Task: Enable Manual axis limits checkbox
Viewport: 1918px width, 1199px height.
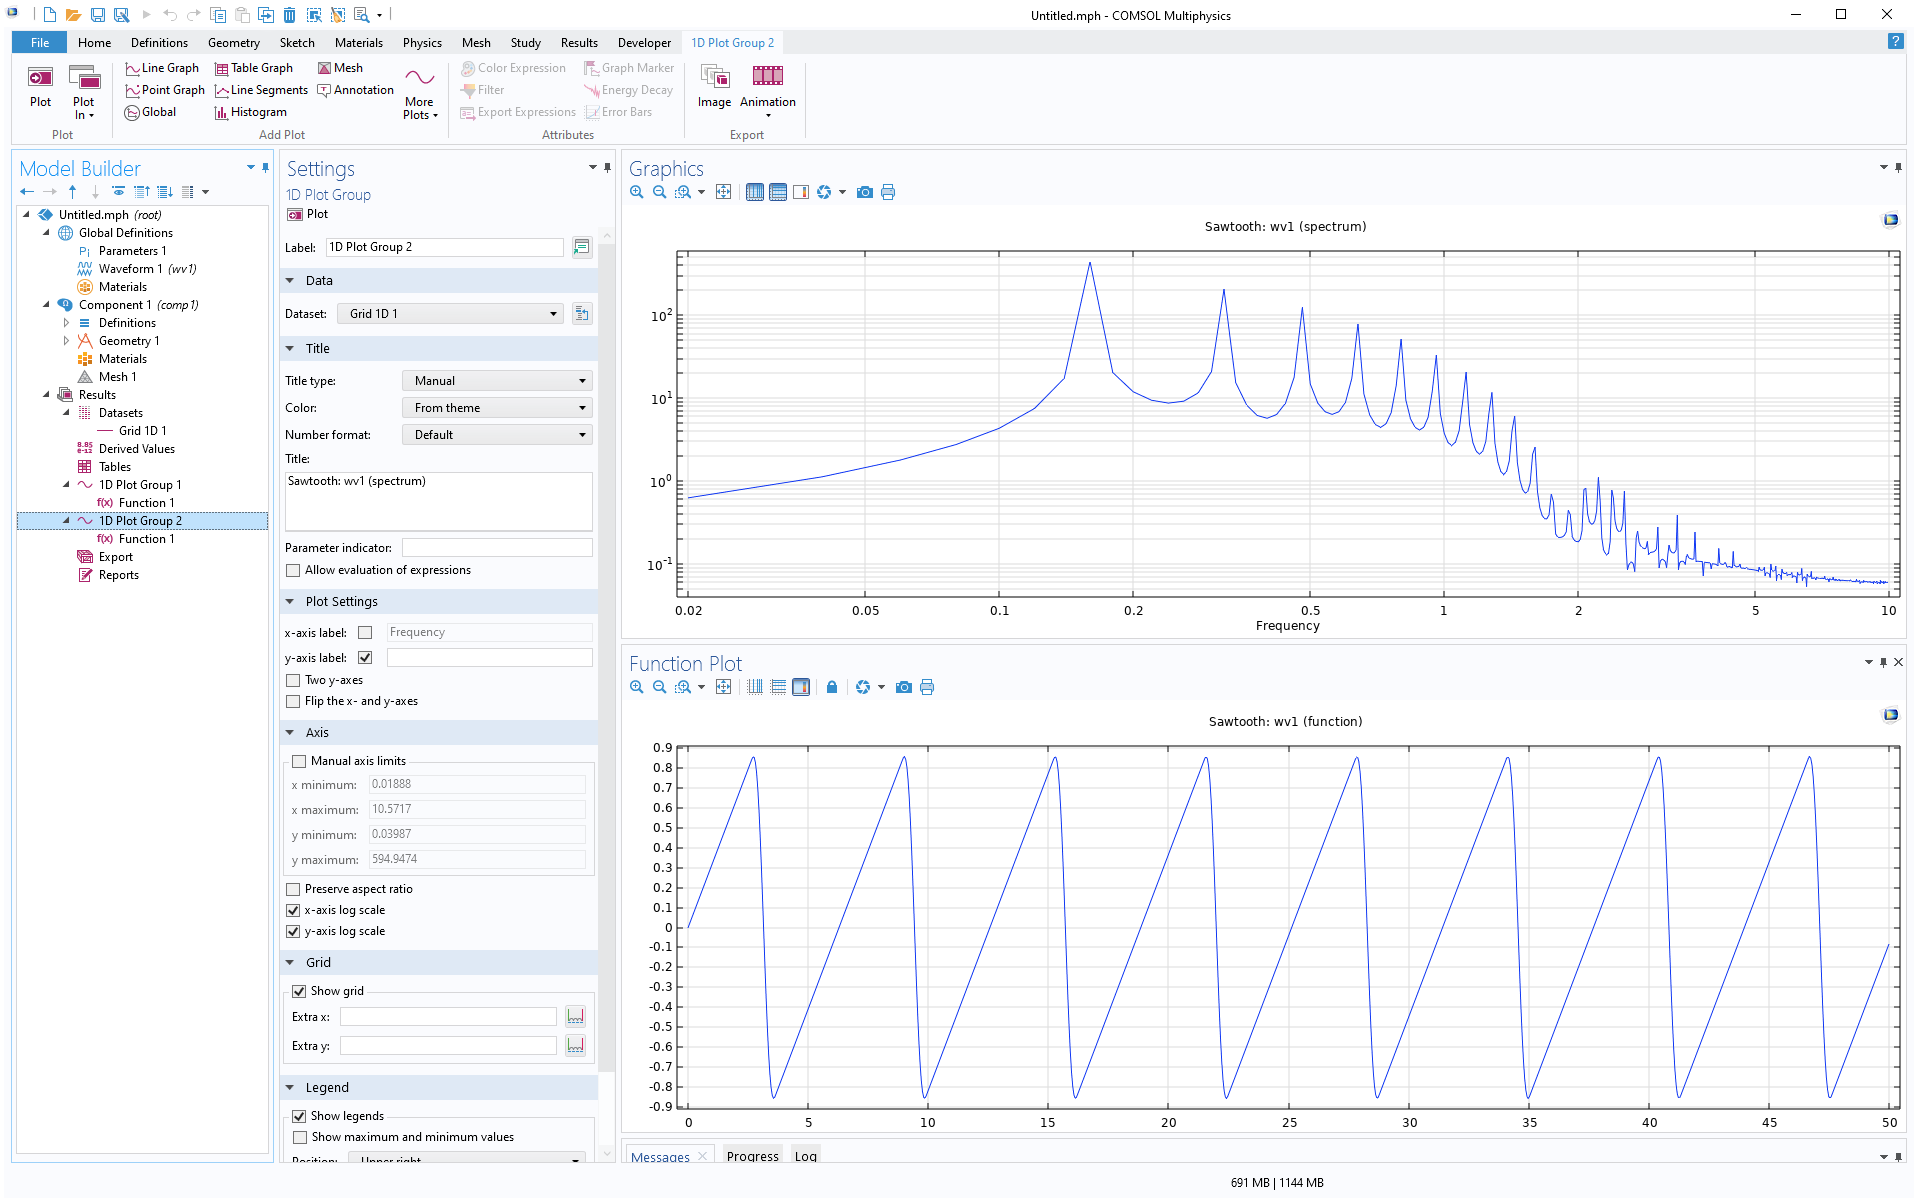Action: pos(299,761)
